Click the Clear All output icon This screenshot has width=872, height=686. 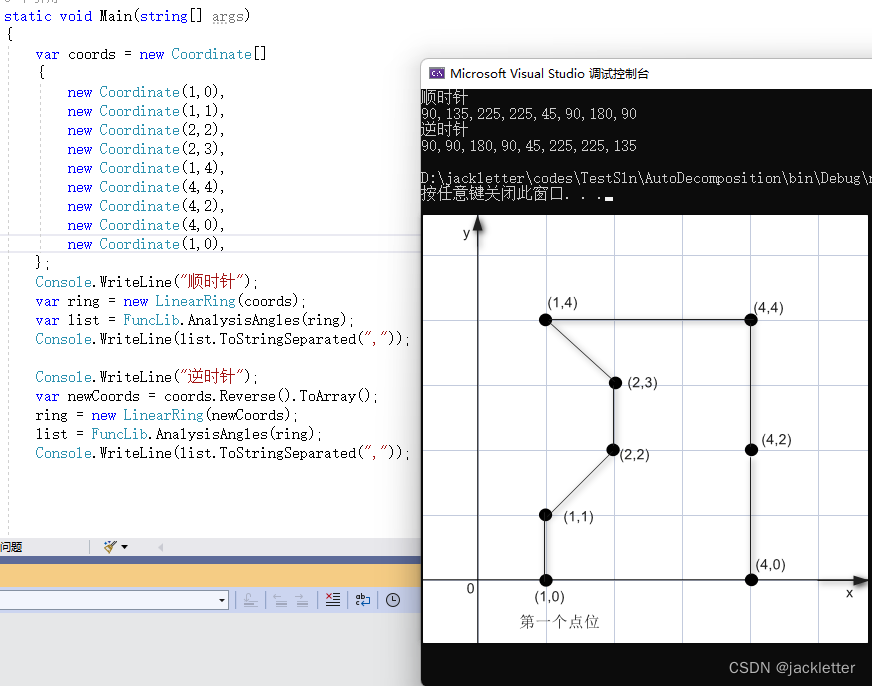[332, 600]
